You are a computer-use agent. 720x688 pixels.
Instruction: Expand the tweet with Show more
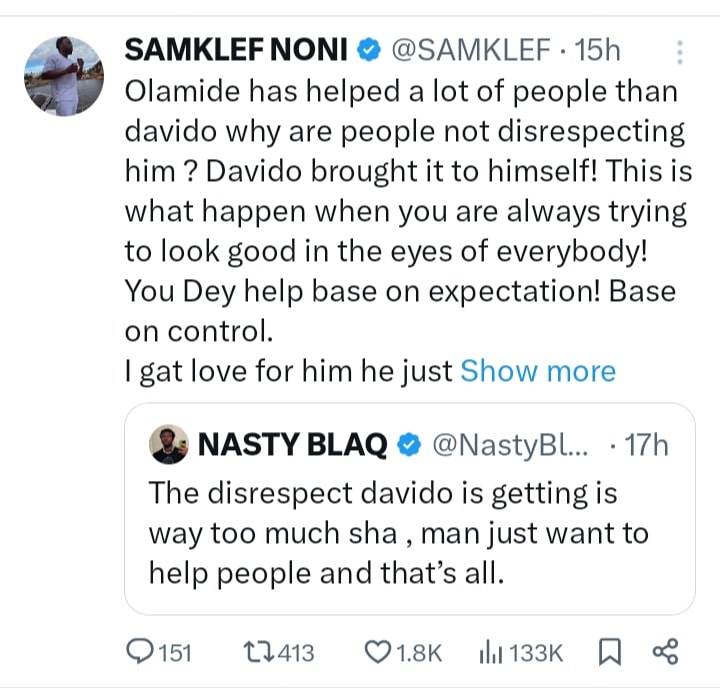[x=537, y=371]
